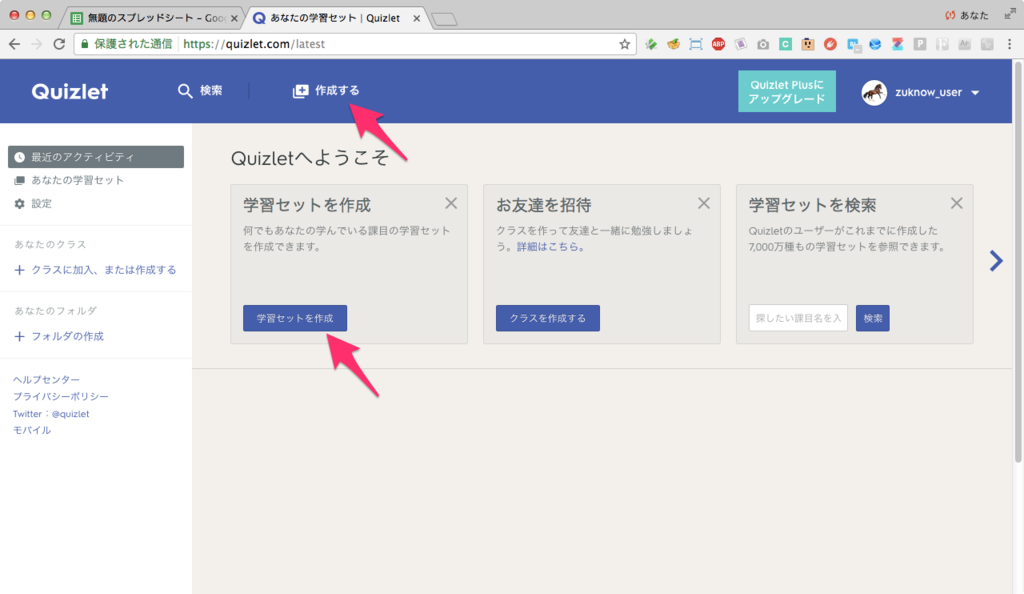The image size is (1024, 594).
Task: Click the plus icon beside フォルダの作成
Action: (x=20, y=336)
